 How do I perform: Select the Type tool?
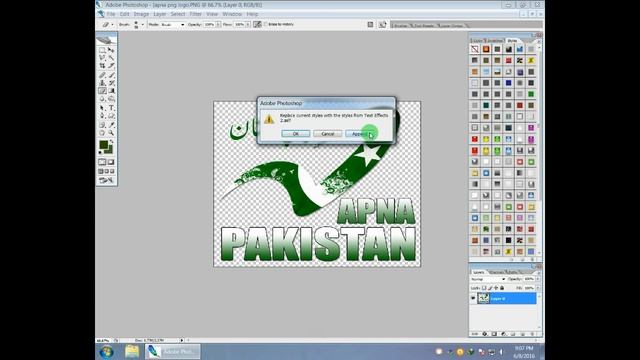coord(111,108)
